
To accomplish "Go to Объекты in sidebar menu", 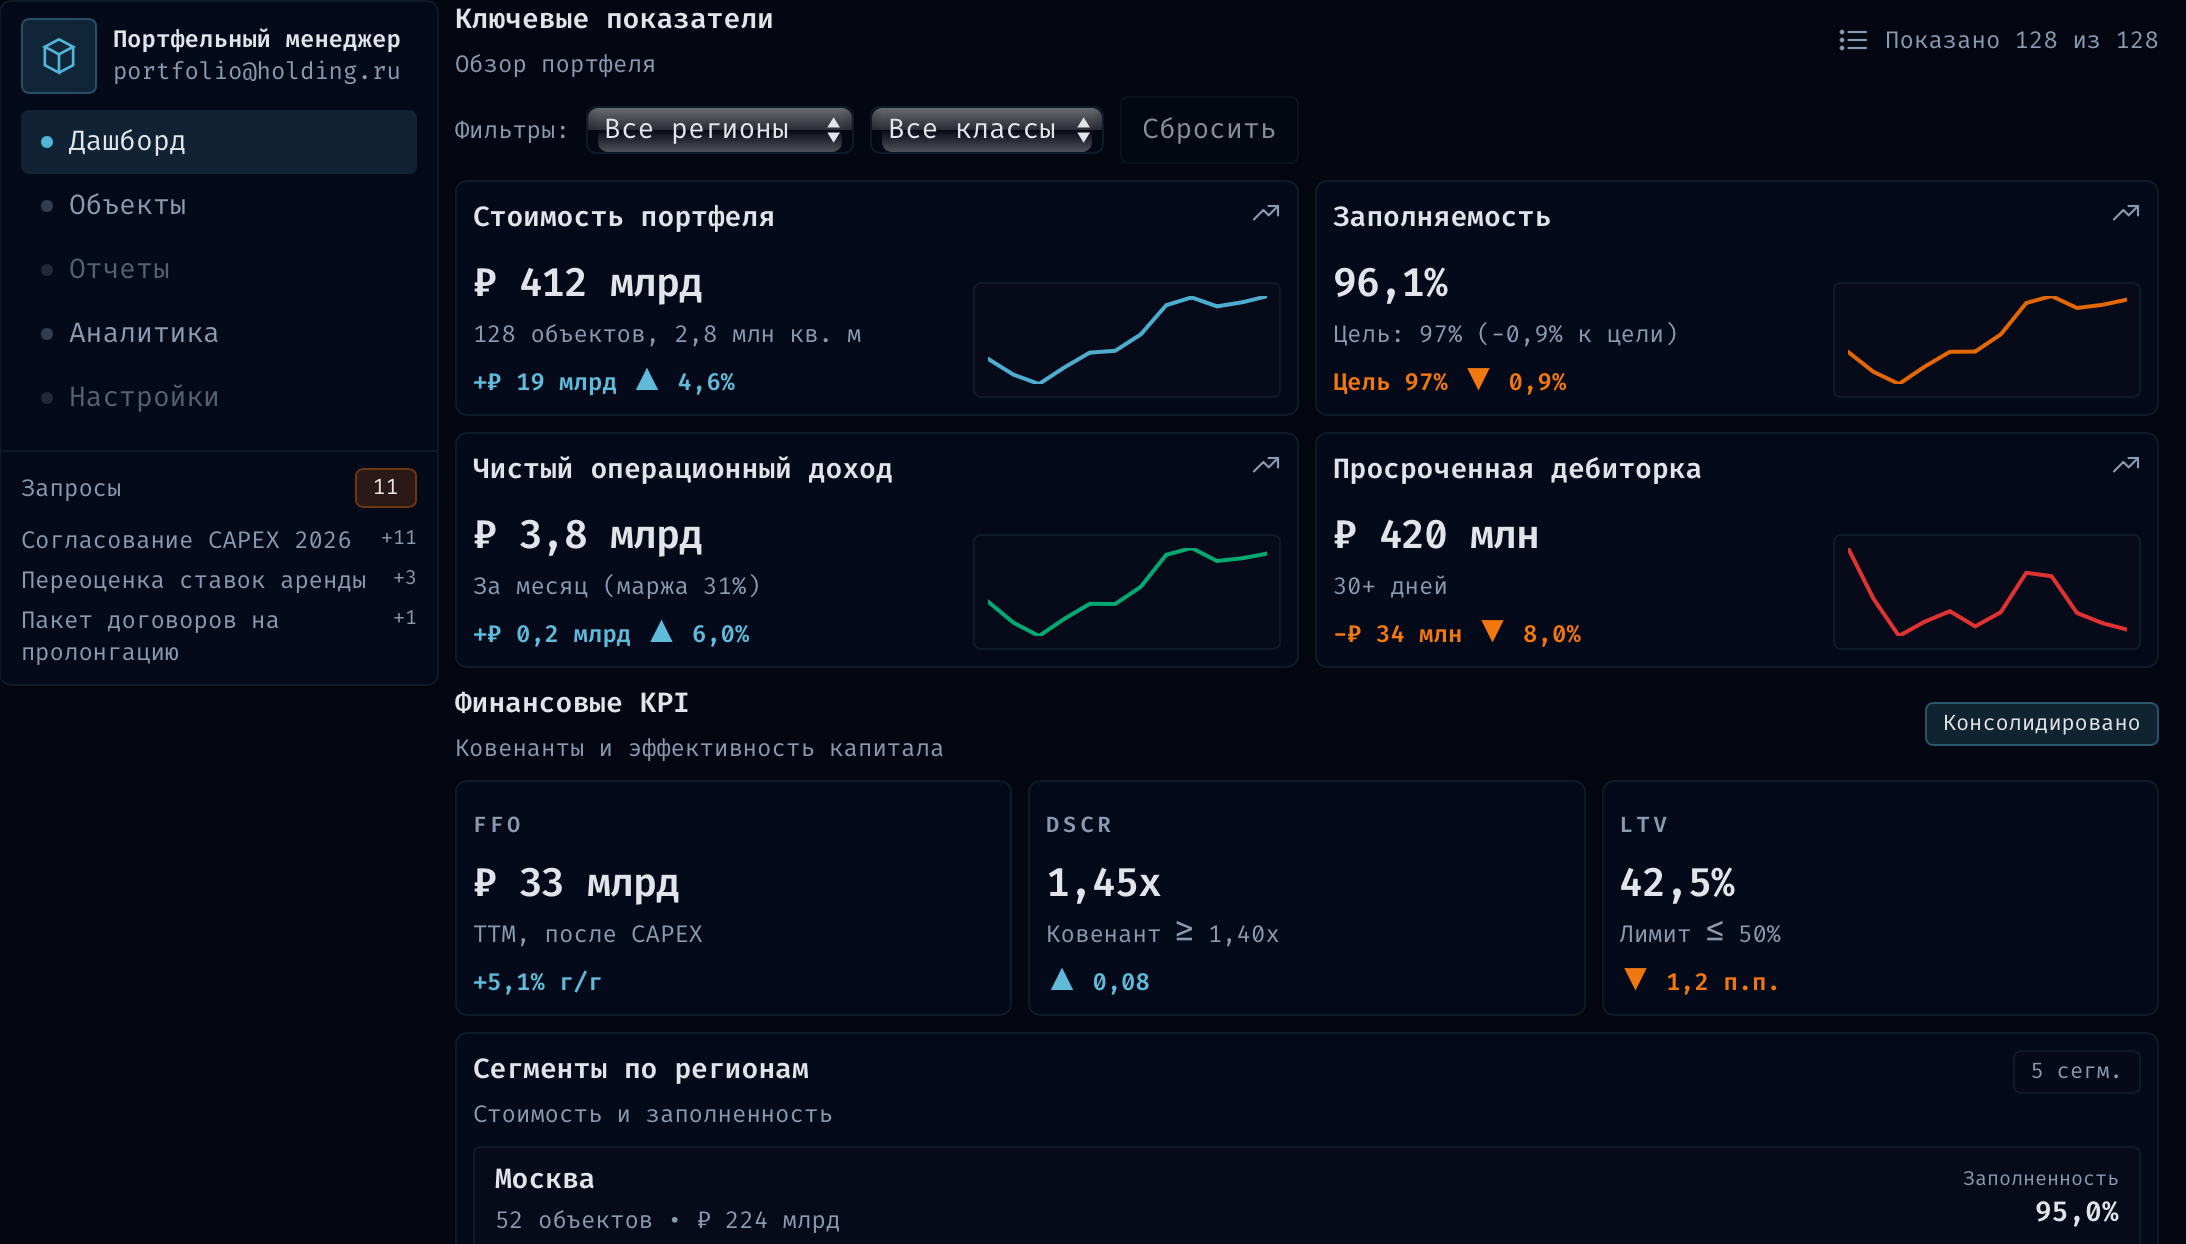I will pyautogui.click(x=127, y=205).
